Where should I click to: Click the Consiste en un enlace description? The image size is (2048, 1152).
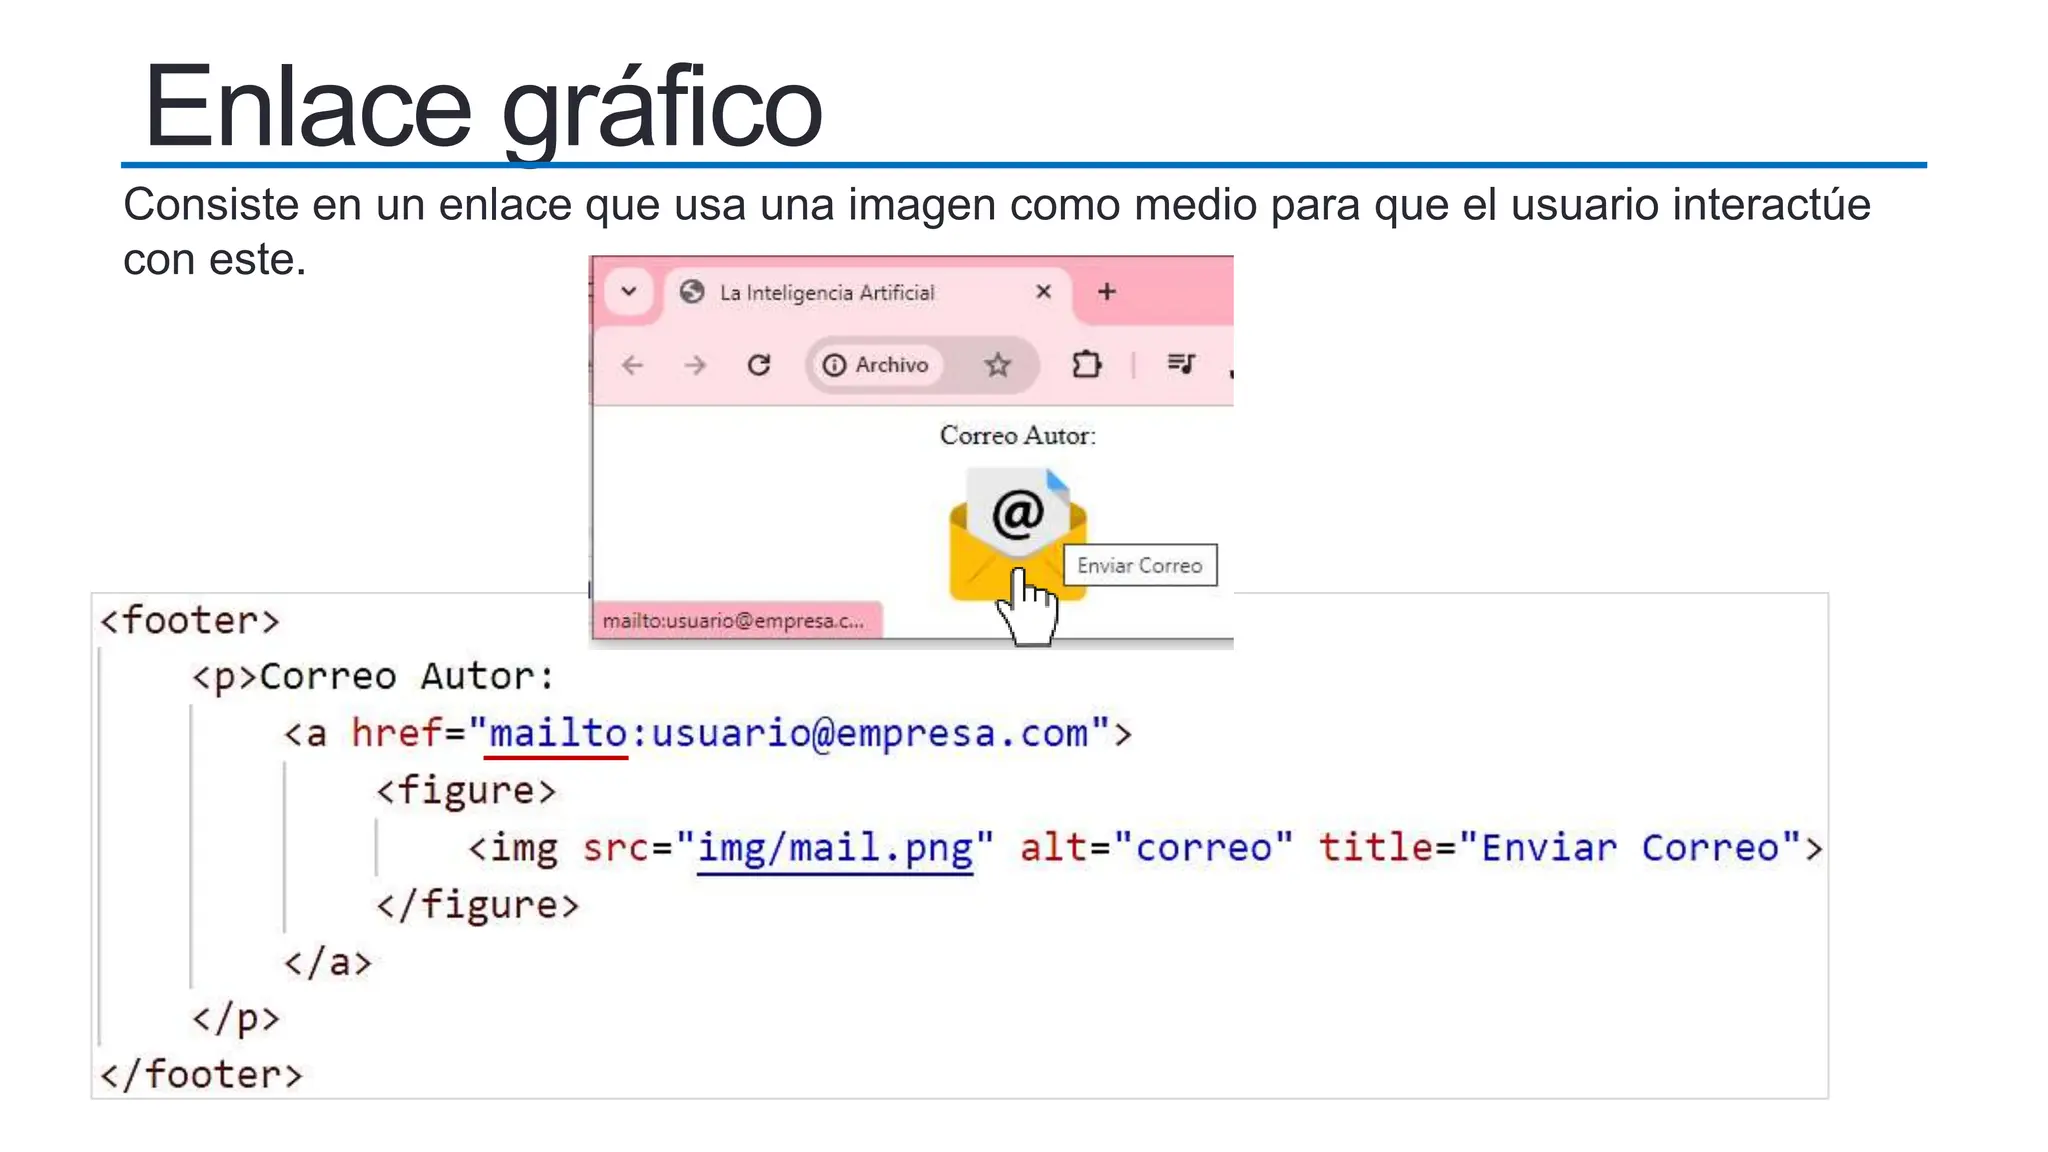point(996,232)
